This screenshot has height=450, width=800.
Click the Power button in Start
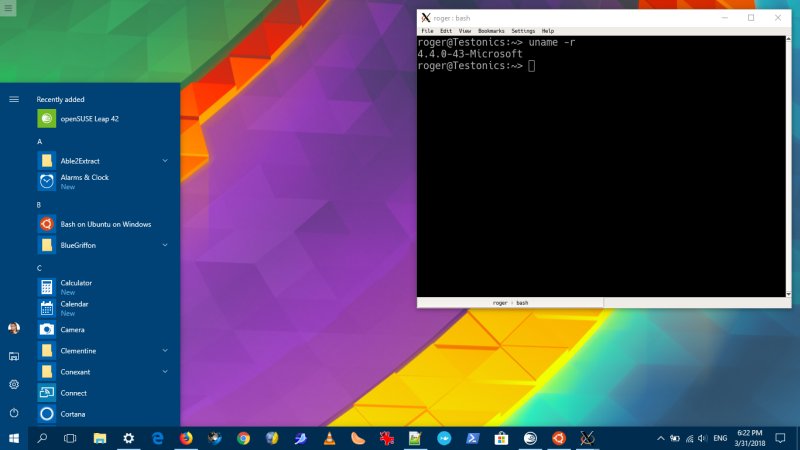point(14,412)
